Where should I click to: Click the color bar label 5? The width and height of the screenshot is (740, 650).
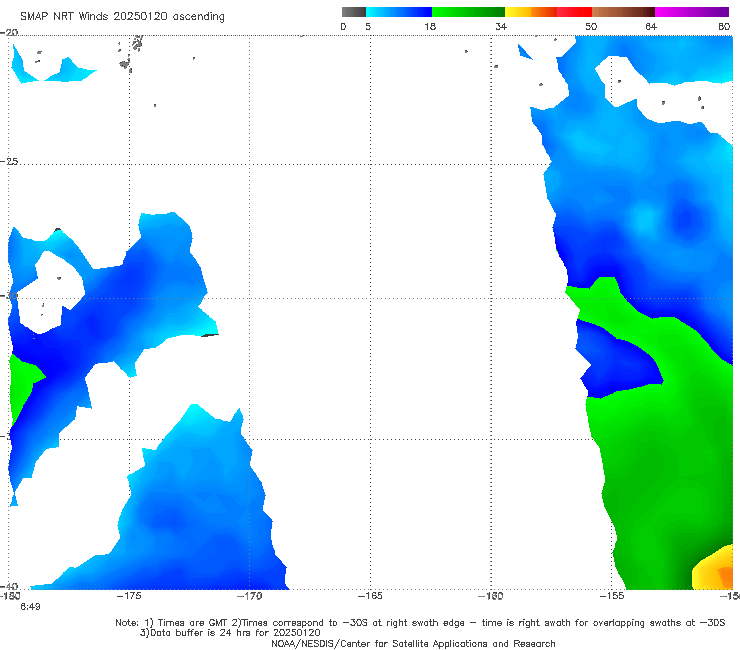pos(368,26)
